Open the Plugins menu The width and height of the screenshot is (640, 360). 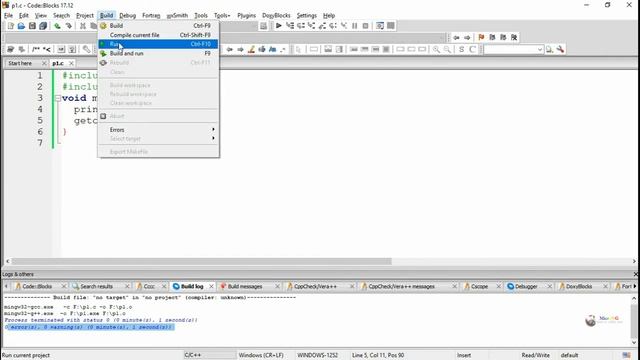pos(247,16)
